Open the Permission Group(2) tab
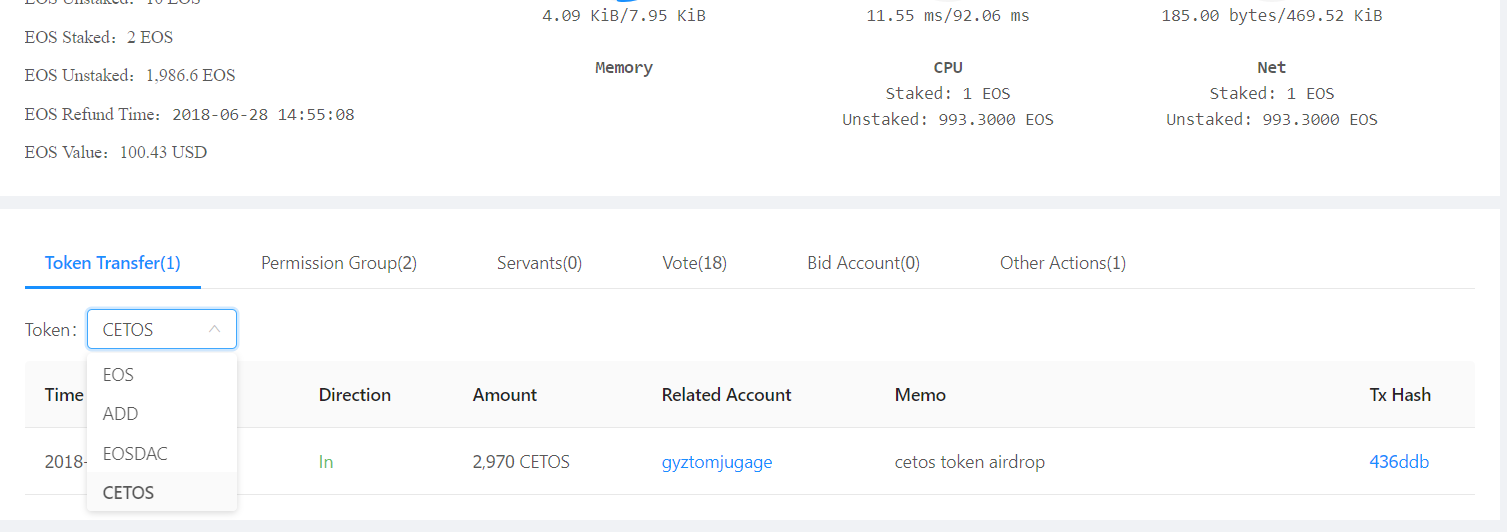Image resolution: width=1508 pixels, height=532 pixels. [x=339, y=263]
